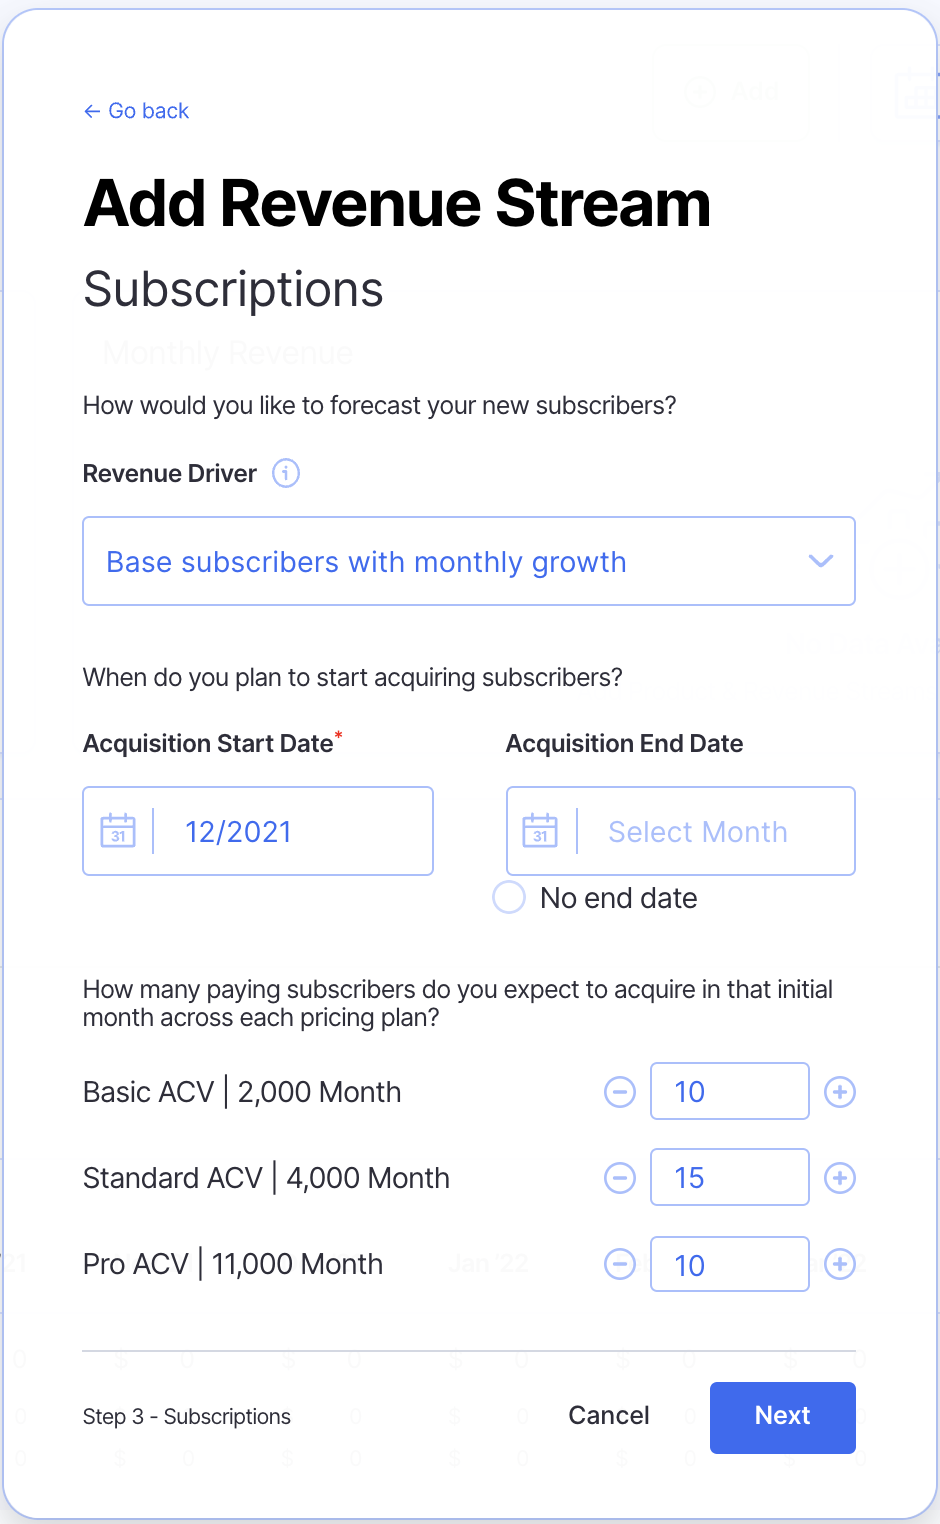This screenshot has height=1524, width=940.
Task: Select the No end date option
Action: point(509,897)
